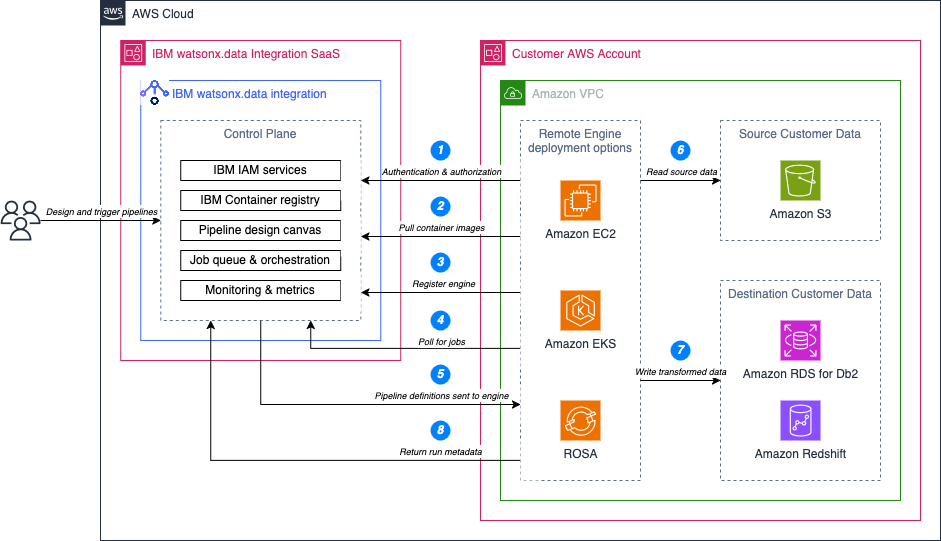This screenshot has width=941, height=541.
Task: Click the Destination Customer Data heading
Action: [799, 294]
